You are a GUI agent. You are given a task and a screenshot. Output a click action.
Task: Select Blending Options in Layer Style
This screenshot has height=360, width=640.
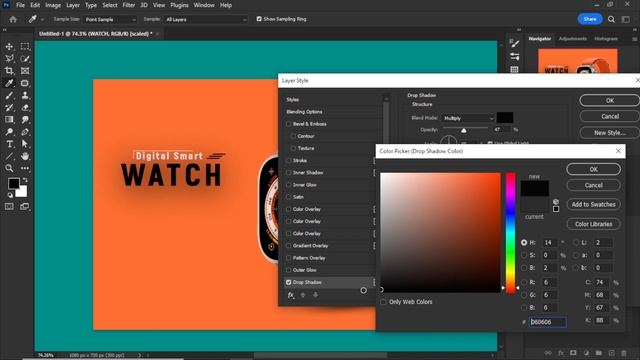(304, 112)
